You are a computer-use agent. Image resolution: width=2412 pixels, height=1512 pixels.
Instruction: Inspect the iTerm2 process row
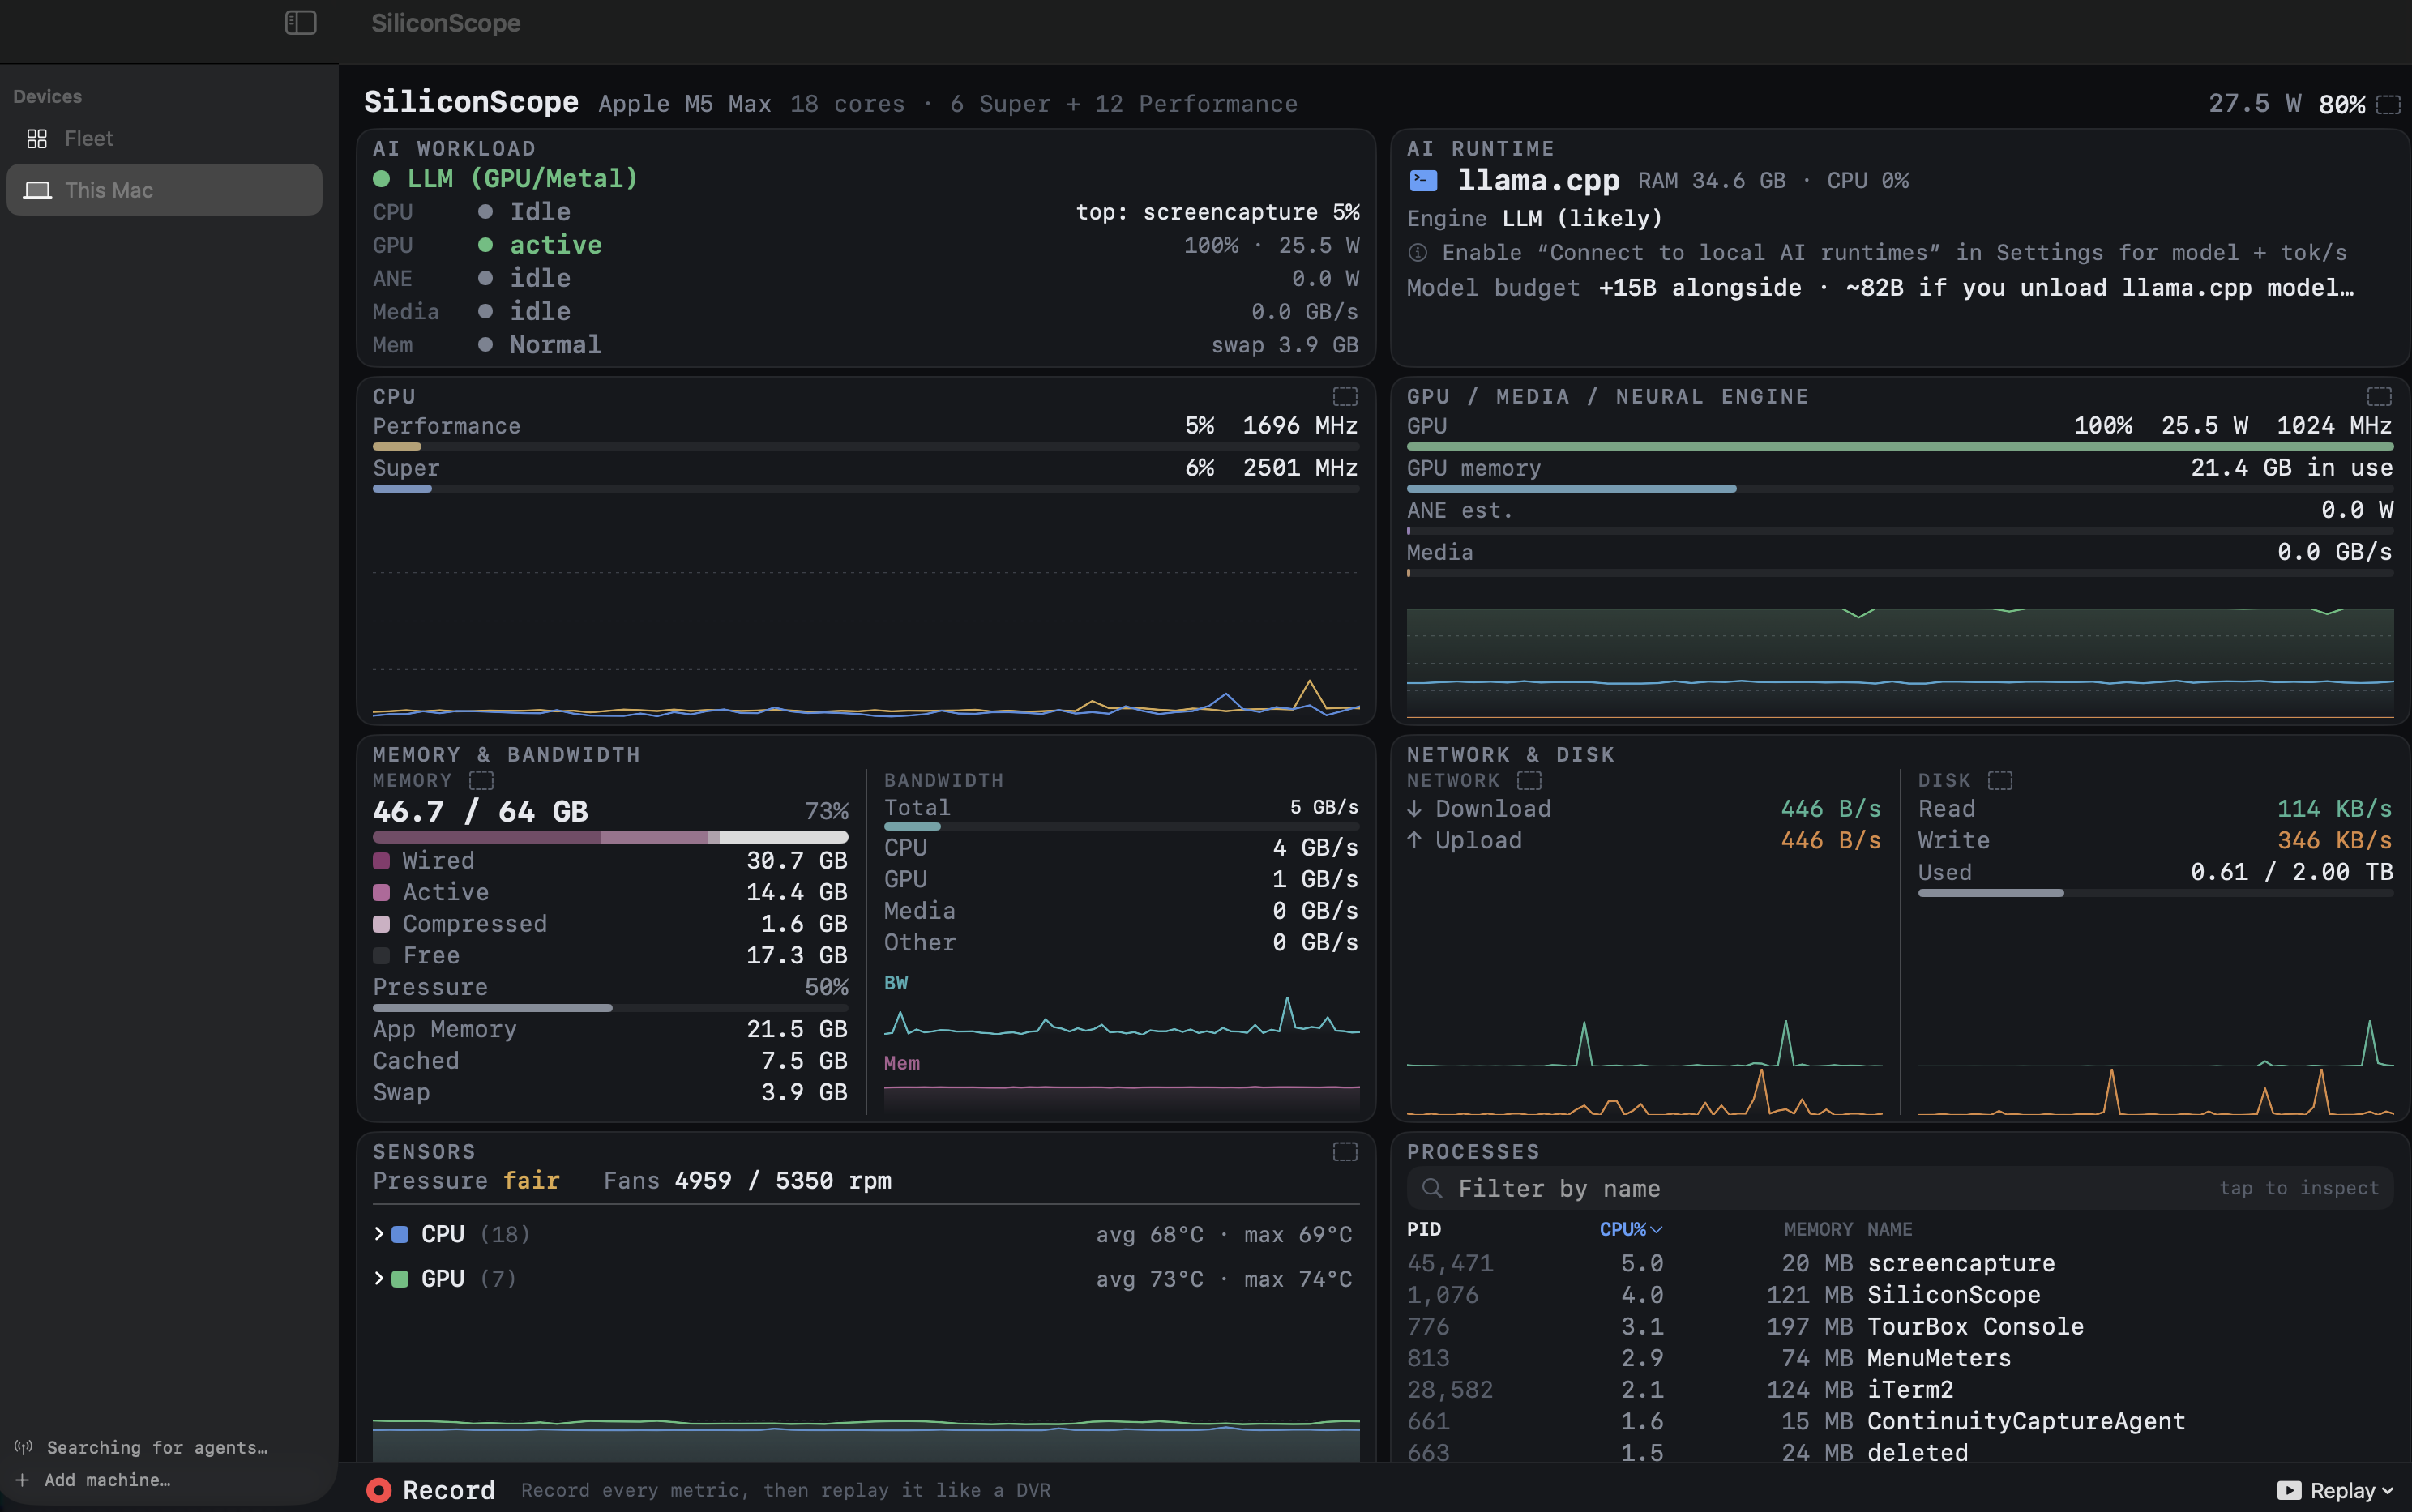pyautogui.click(x=1900, y=1390)
